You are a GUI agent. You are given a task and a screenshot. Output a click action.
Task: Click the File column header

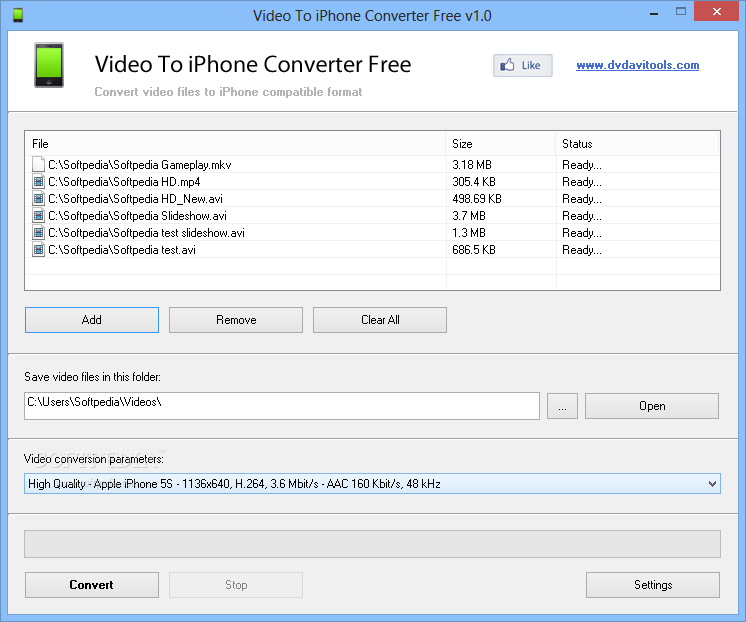pyautogui.click(x=236, y=144)
